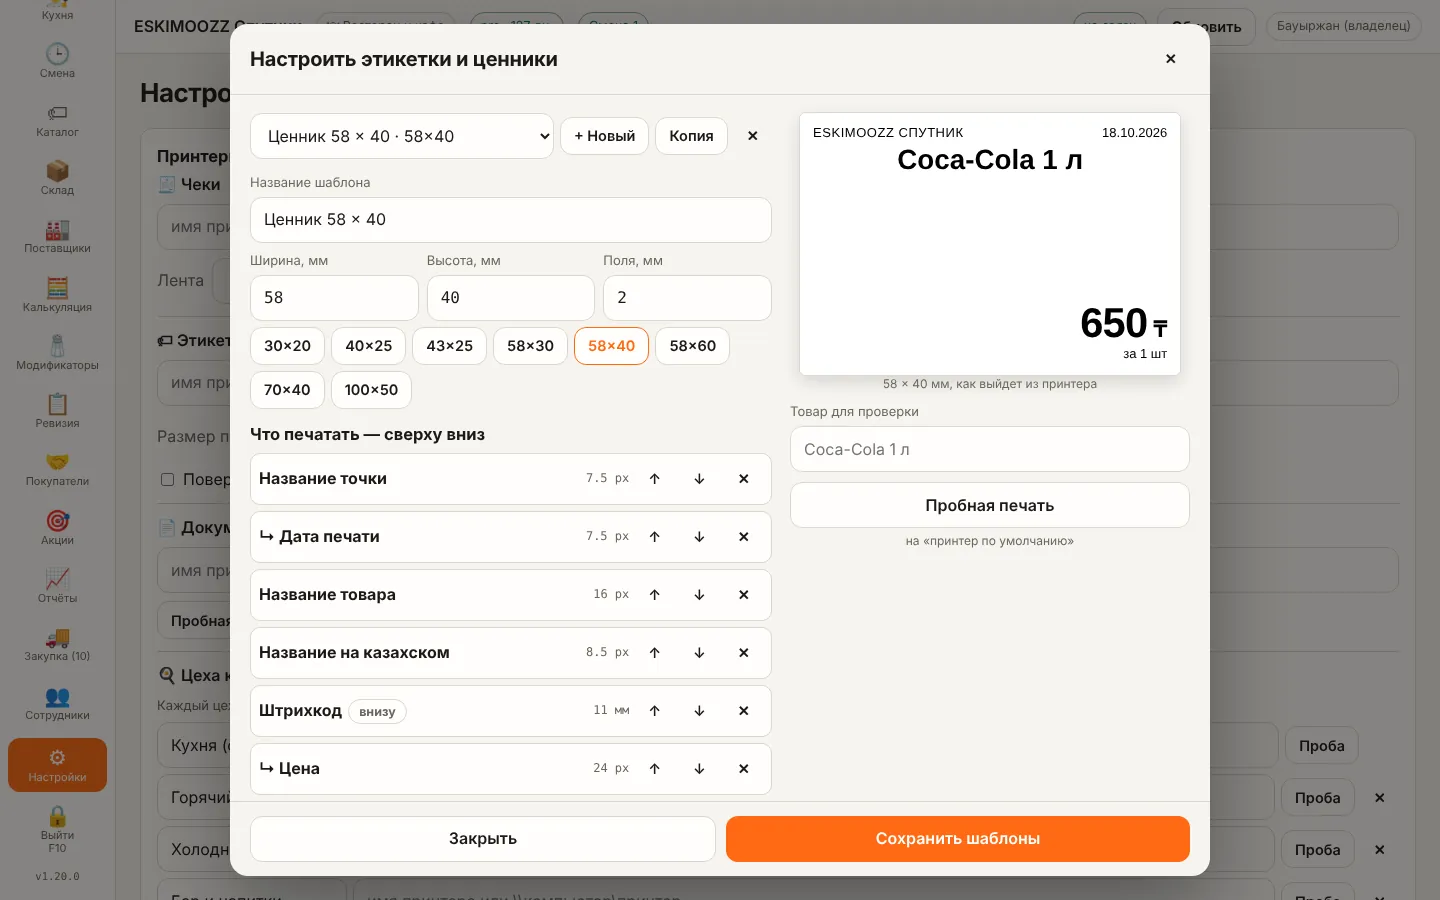
Task: Open Закупка (10) in the sidebar
Action: (x=57, y=644)
